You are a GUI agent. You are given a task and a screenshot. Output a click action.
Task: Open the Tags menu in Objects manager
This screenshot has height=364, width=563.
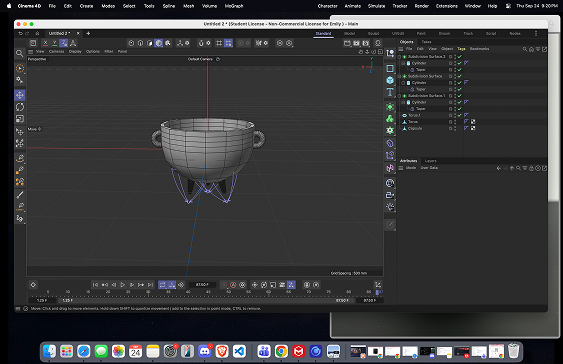pyautogui.click(x=461, y=49)
